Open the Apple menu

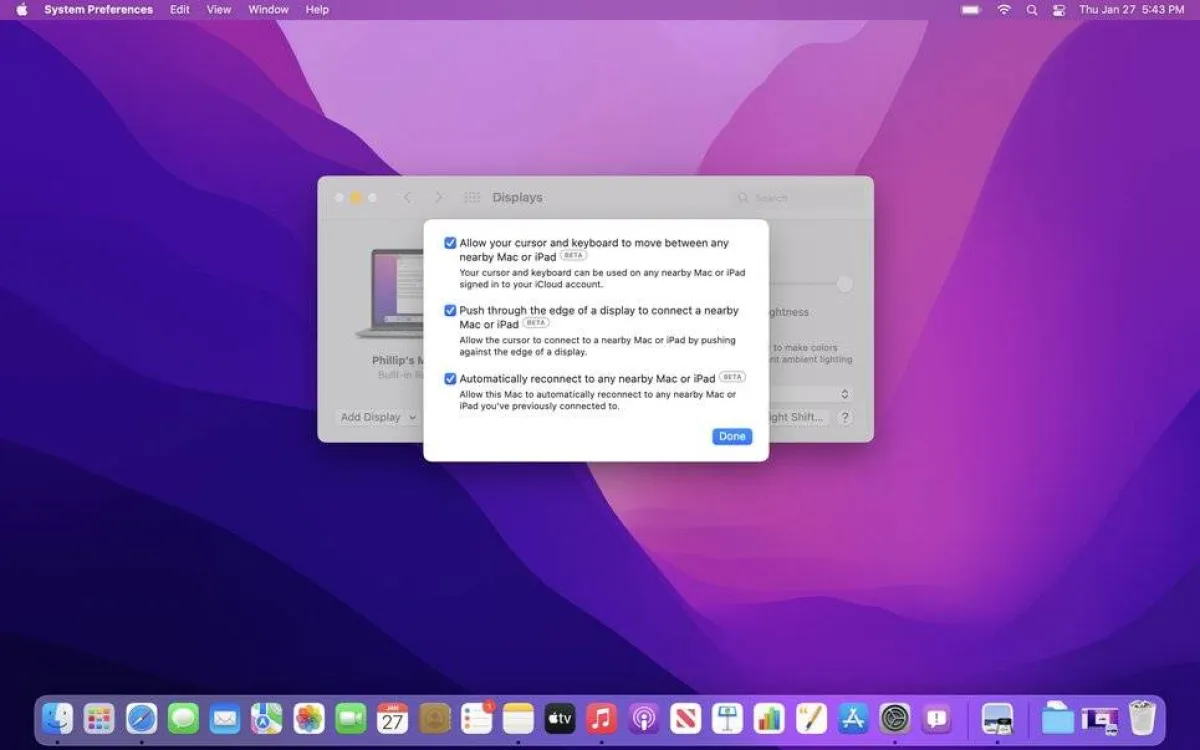tap(21, 10)
